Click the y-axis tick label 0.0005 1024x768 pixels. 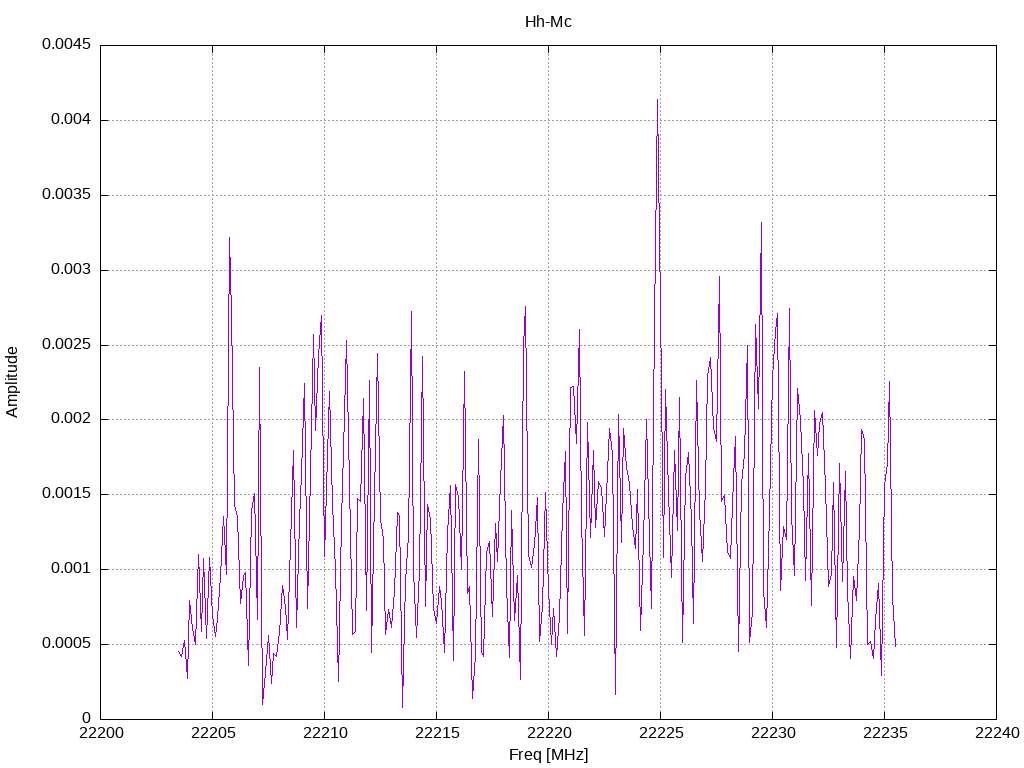pyautogui.click(x=67, y=644)
